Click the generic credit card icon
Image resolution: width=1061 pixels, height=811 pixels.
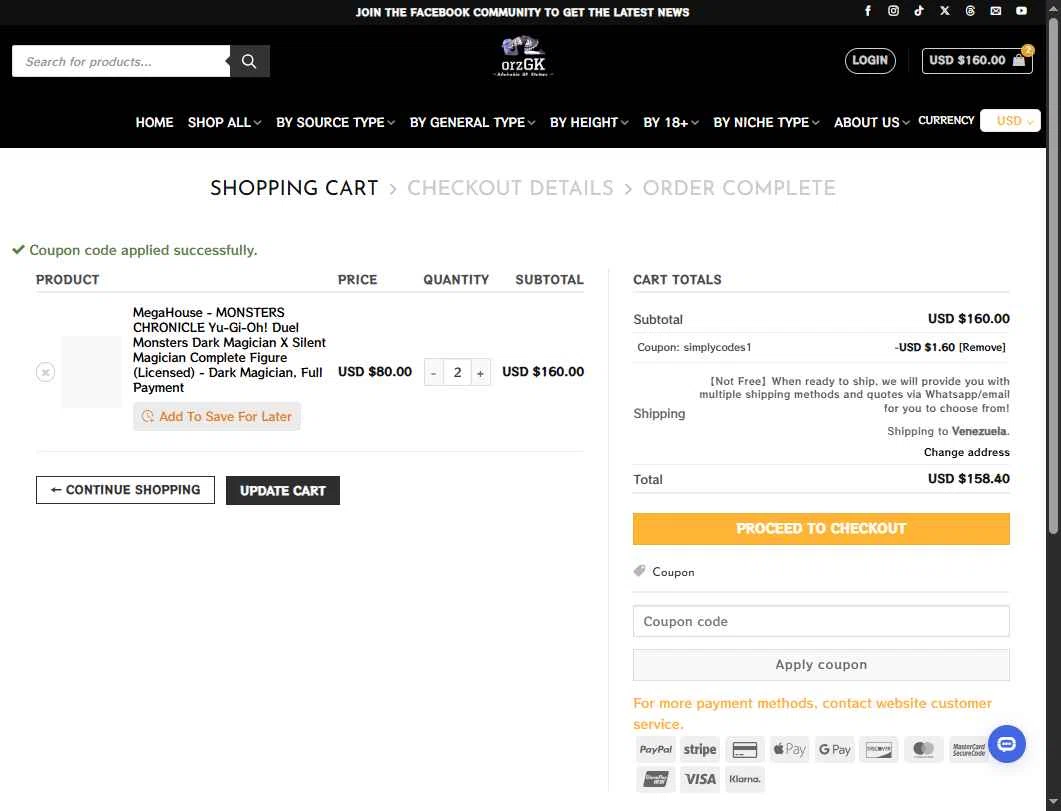point(745,749)
